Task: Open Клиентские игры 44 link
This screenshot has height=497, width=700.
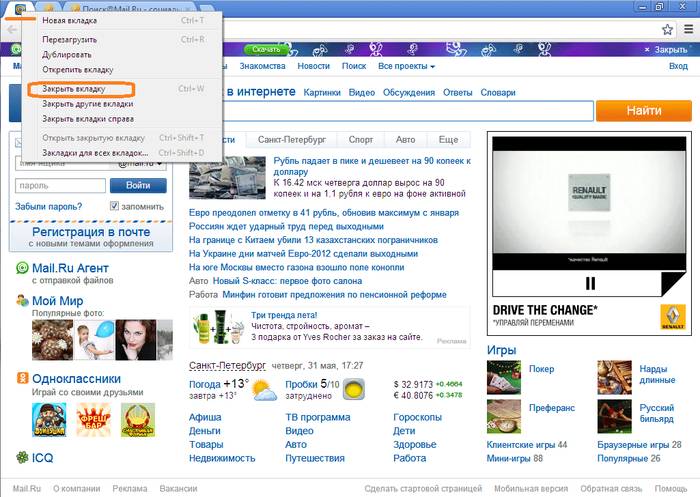Action: click(x=527, y=445)
